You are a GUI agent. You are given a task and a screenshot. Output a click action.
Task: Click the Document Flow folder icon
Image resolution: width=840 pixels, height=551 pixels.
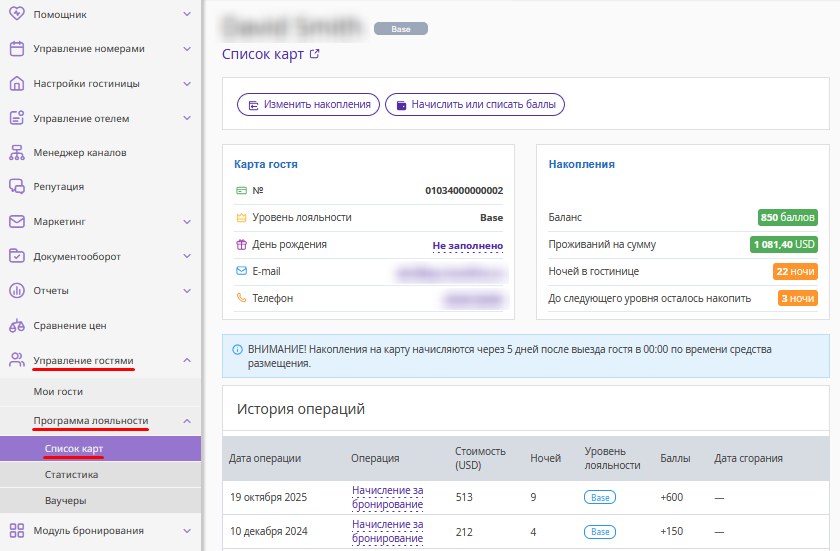[x=16, y=256]
